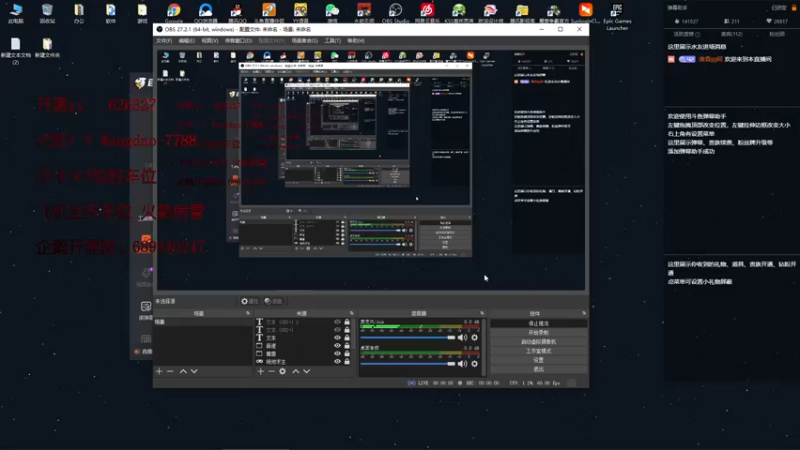
Task: Toggle lock on 文本 (GDI+) 2 source
Action: (347, 322)
